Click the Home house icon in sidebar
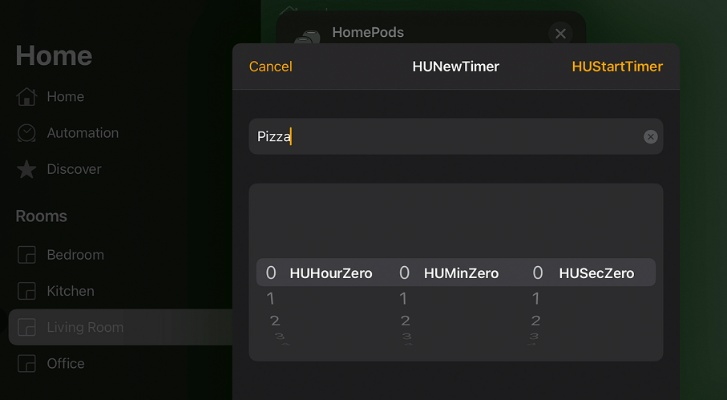Screen dimensions: 727x400 coord(27,97)
